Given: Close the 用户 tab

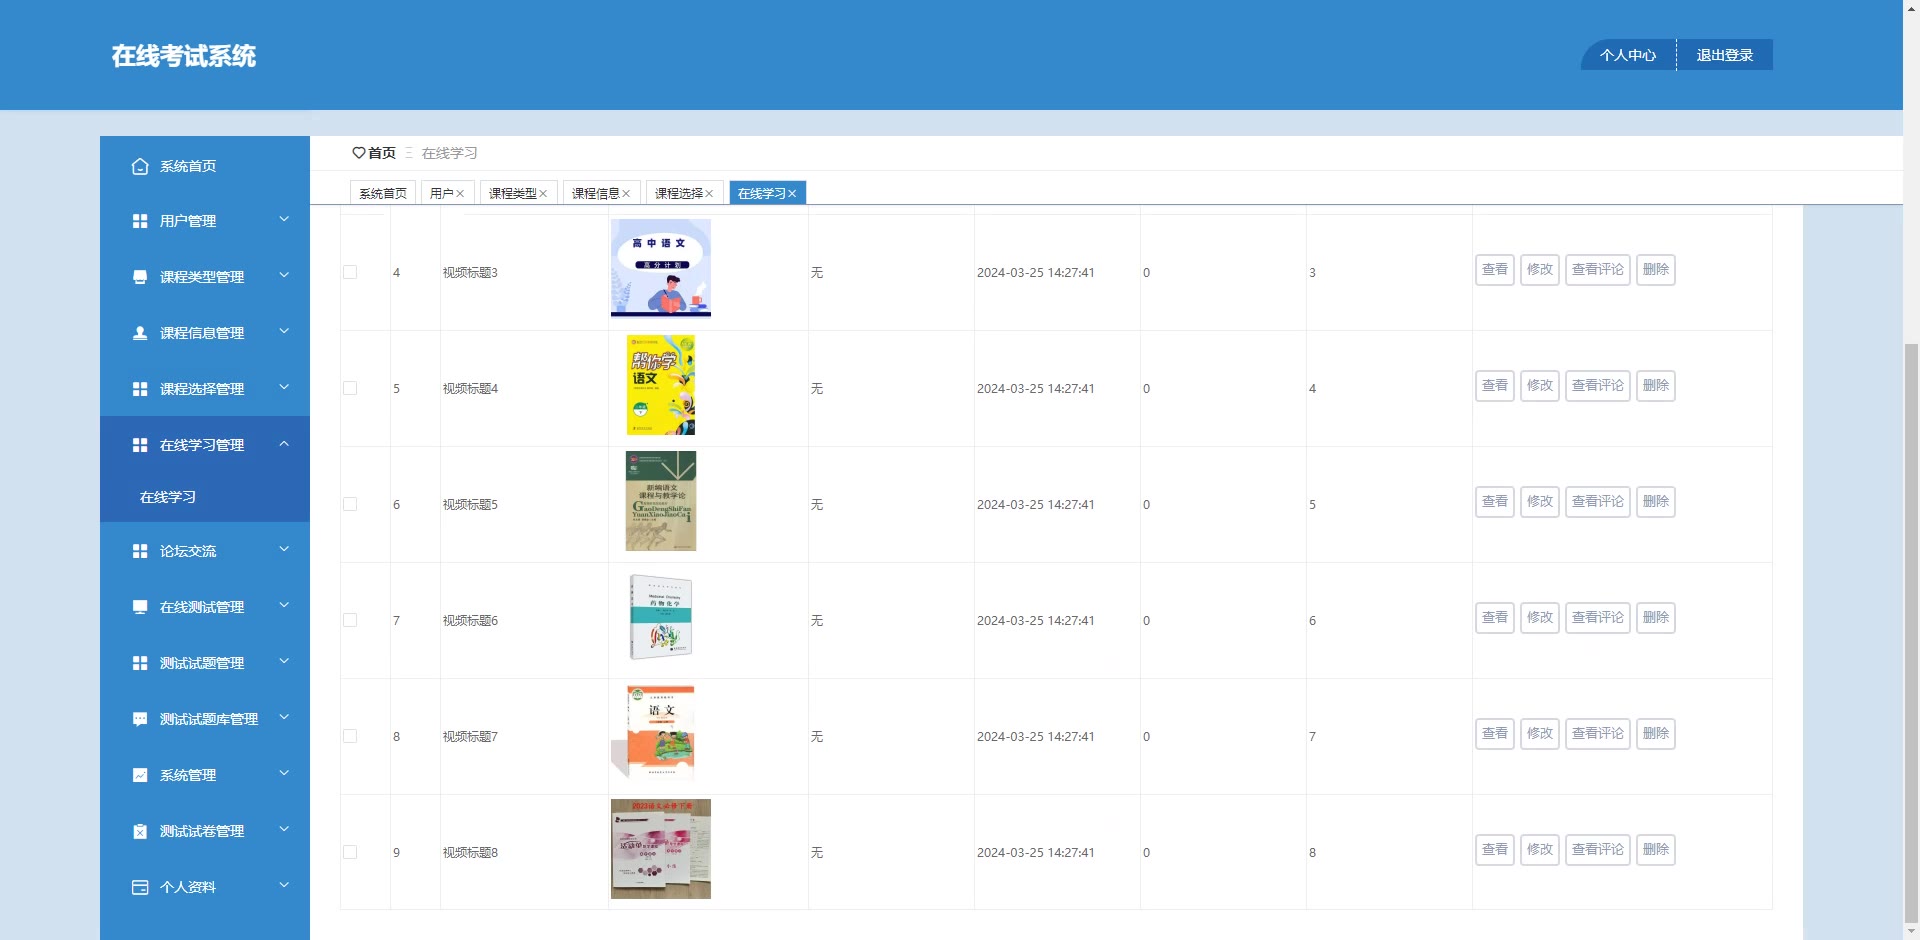Looking at the screenshot, I should 460,194.
